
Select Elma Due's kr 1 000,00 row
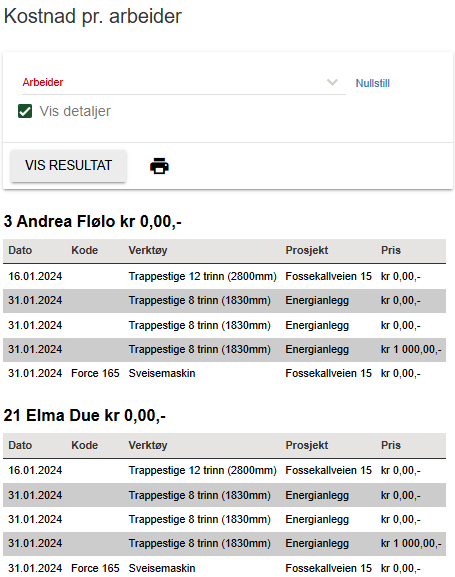(x=224, y=544)
